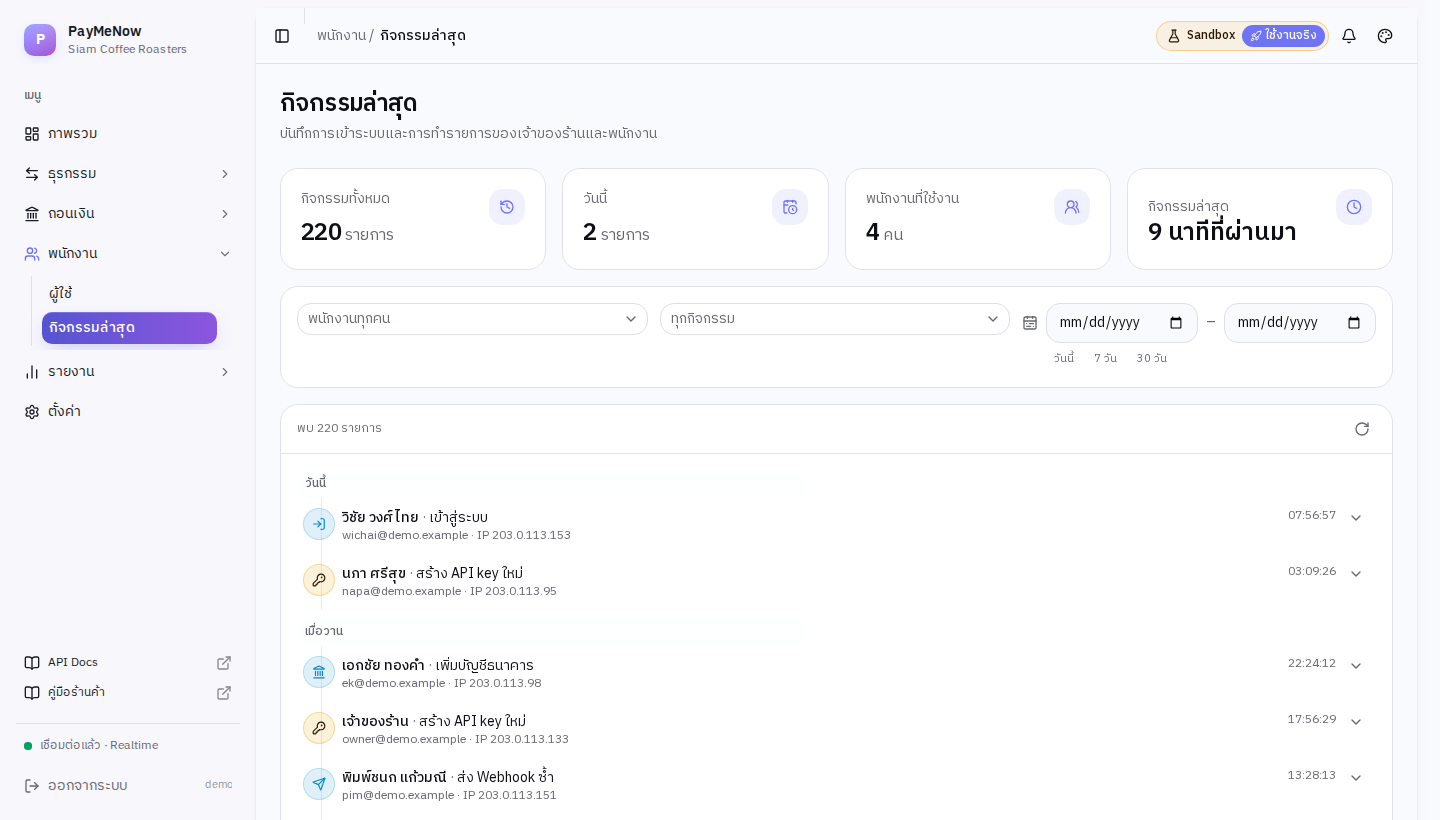Expand the 07:56:57 activity row chevron

(x=1356, y=518)
